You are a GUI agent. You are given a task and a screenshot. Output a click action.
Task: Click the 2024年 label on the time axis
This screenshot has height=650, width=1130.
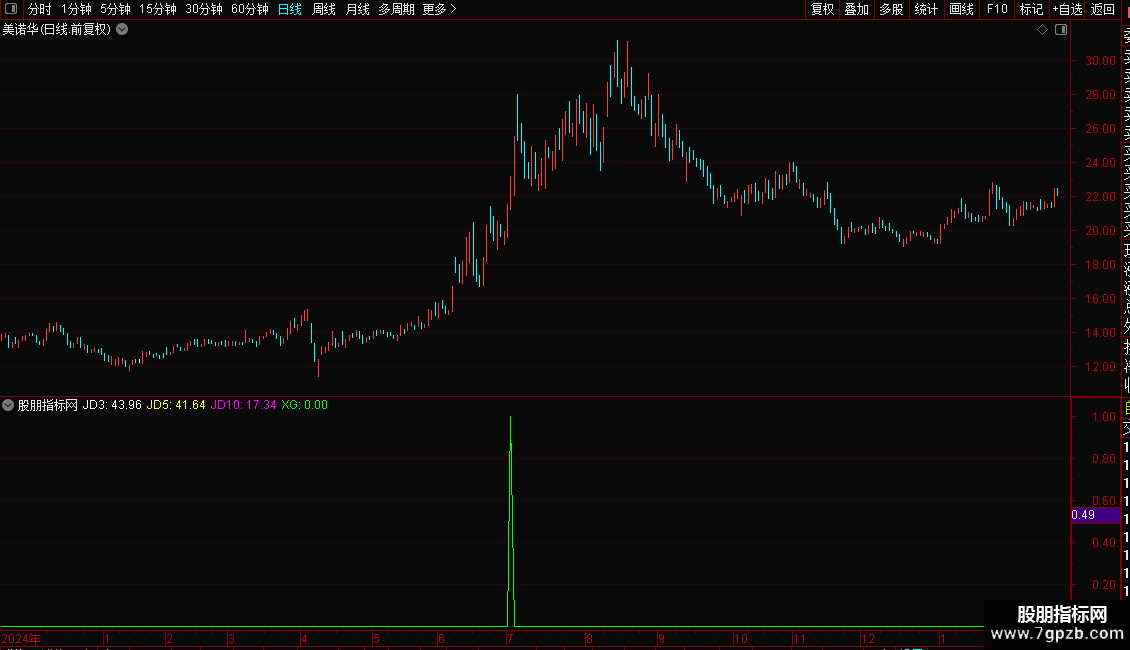point(21,638)
